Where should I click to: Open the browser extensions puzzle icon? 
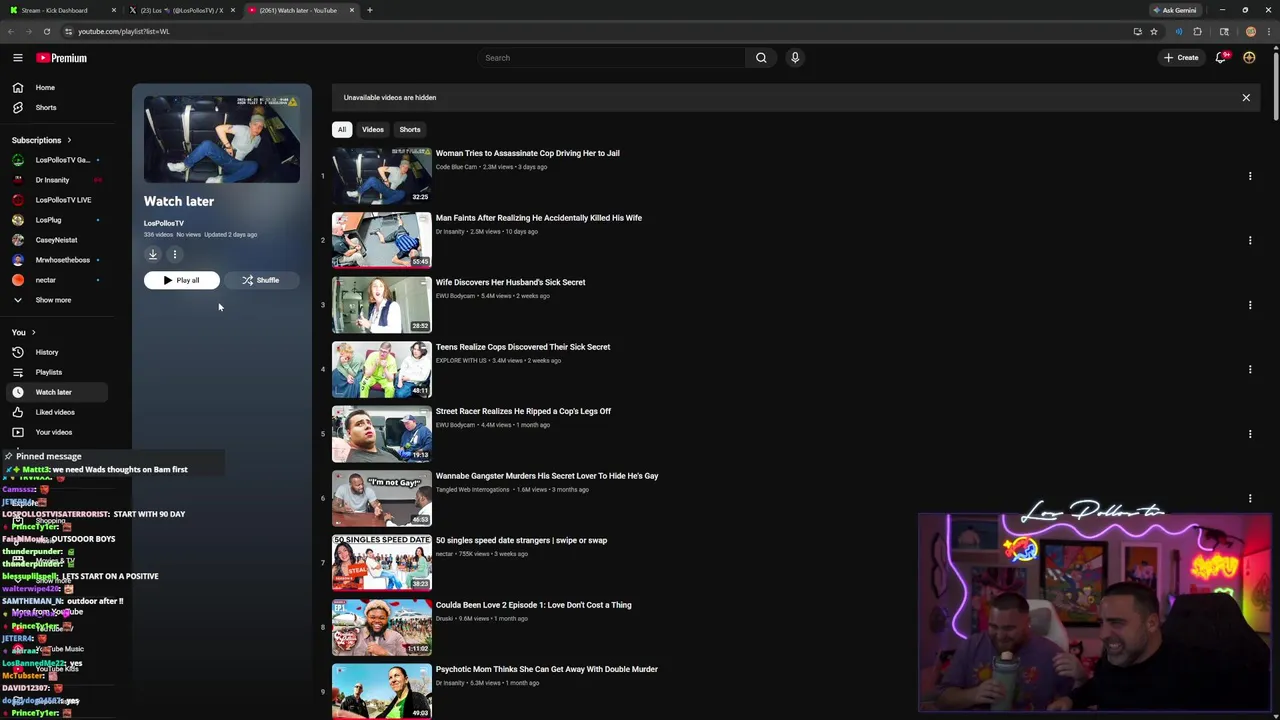point(1198,31)
